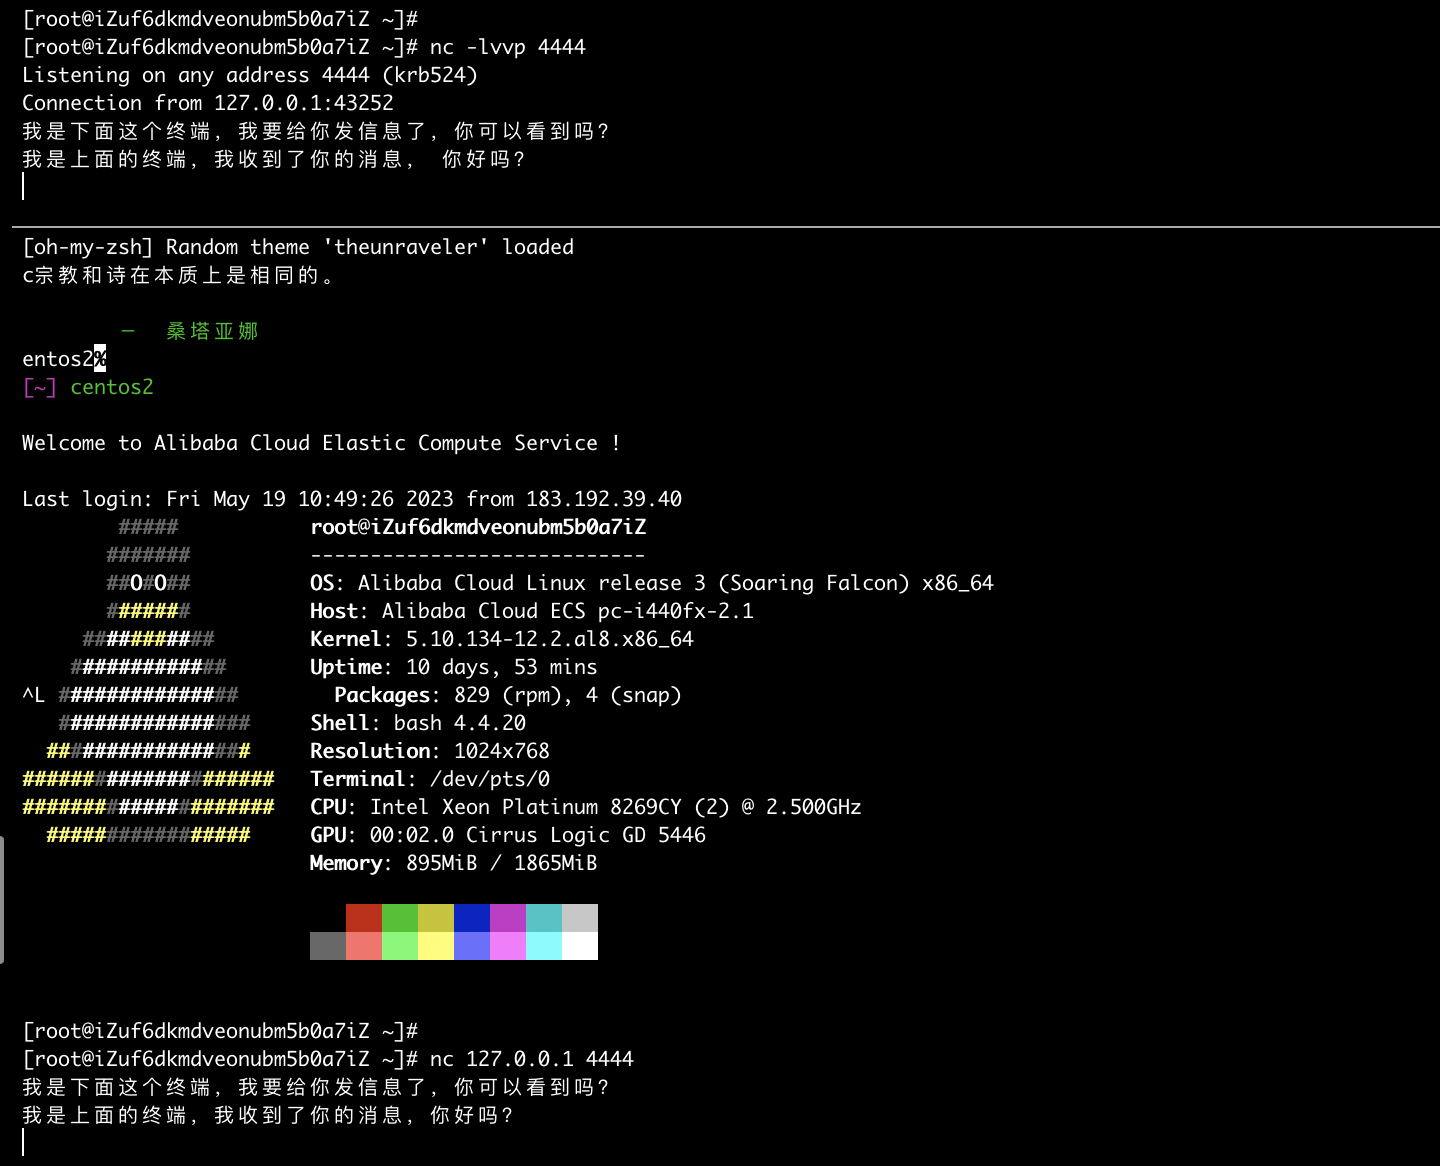Click the 'Connection from 127.0.0.1:43252' line
This screenshot has height=1166, width=1440.
pos(207,103)
